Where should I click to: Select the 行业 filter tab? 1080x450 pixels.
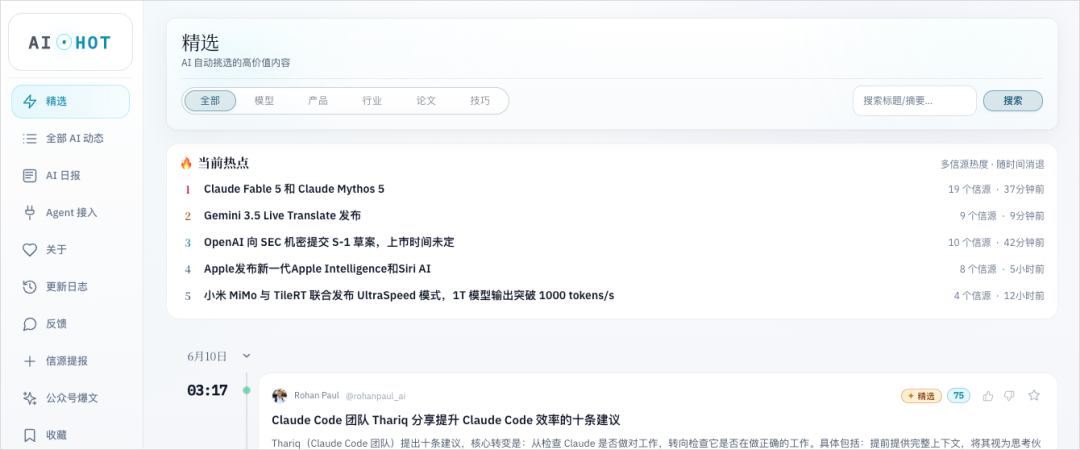pos(372,101)
